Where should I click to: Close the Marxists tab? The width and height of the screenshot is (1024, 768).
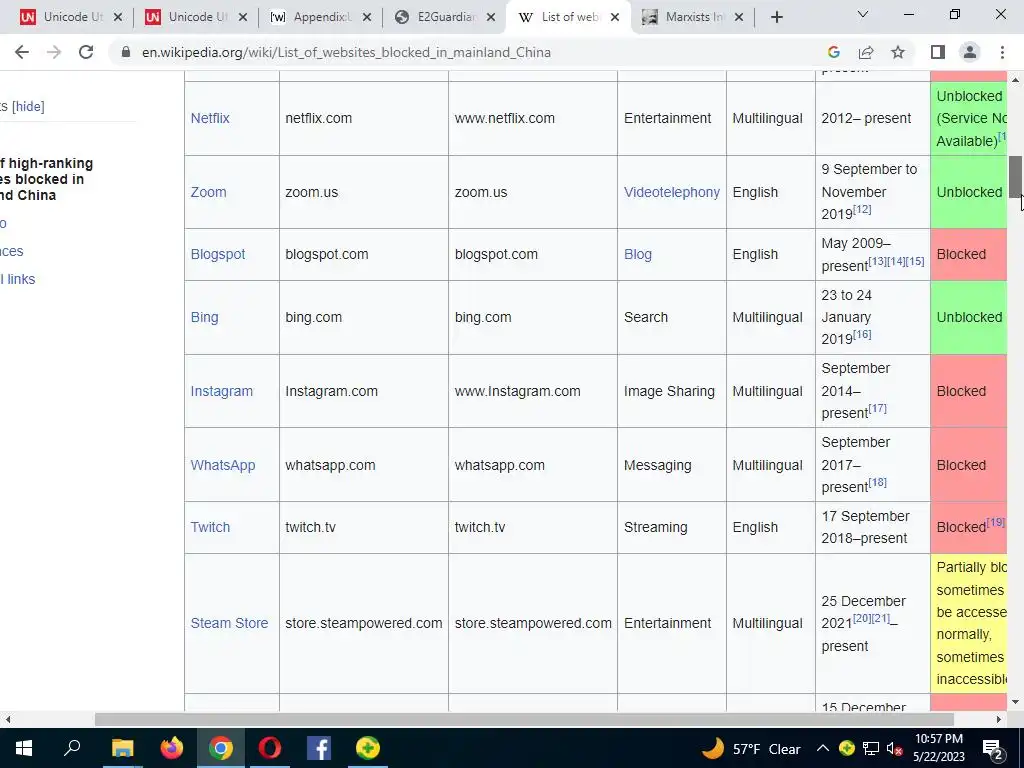tap(739, 18)
